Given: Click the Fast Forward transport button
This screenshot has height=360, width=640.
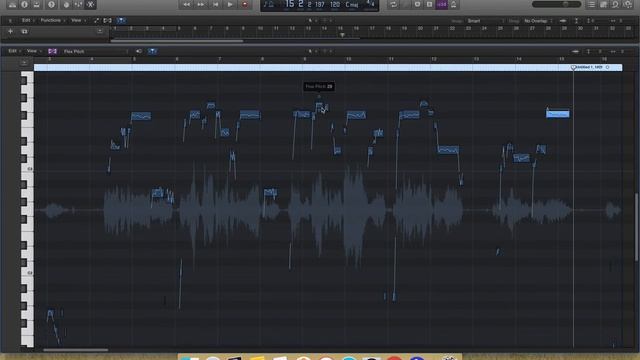Looking at the screenshot, I should pos(201,4).
